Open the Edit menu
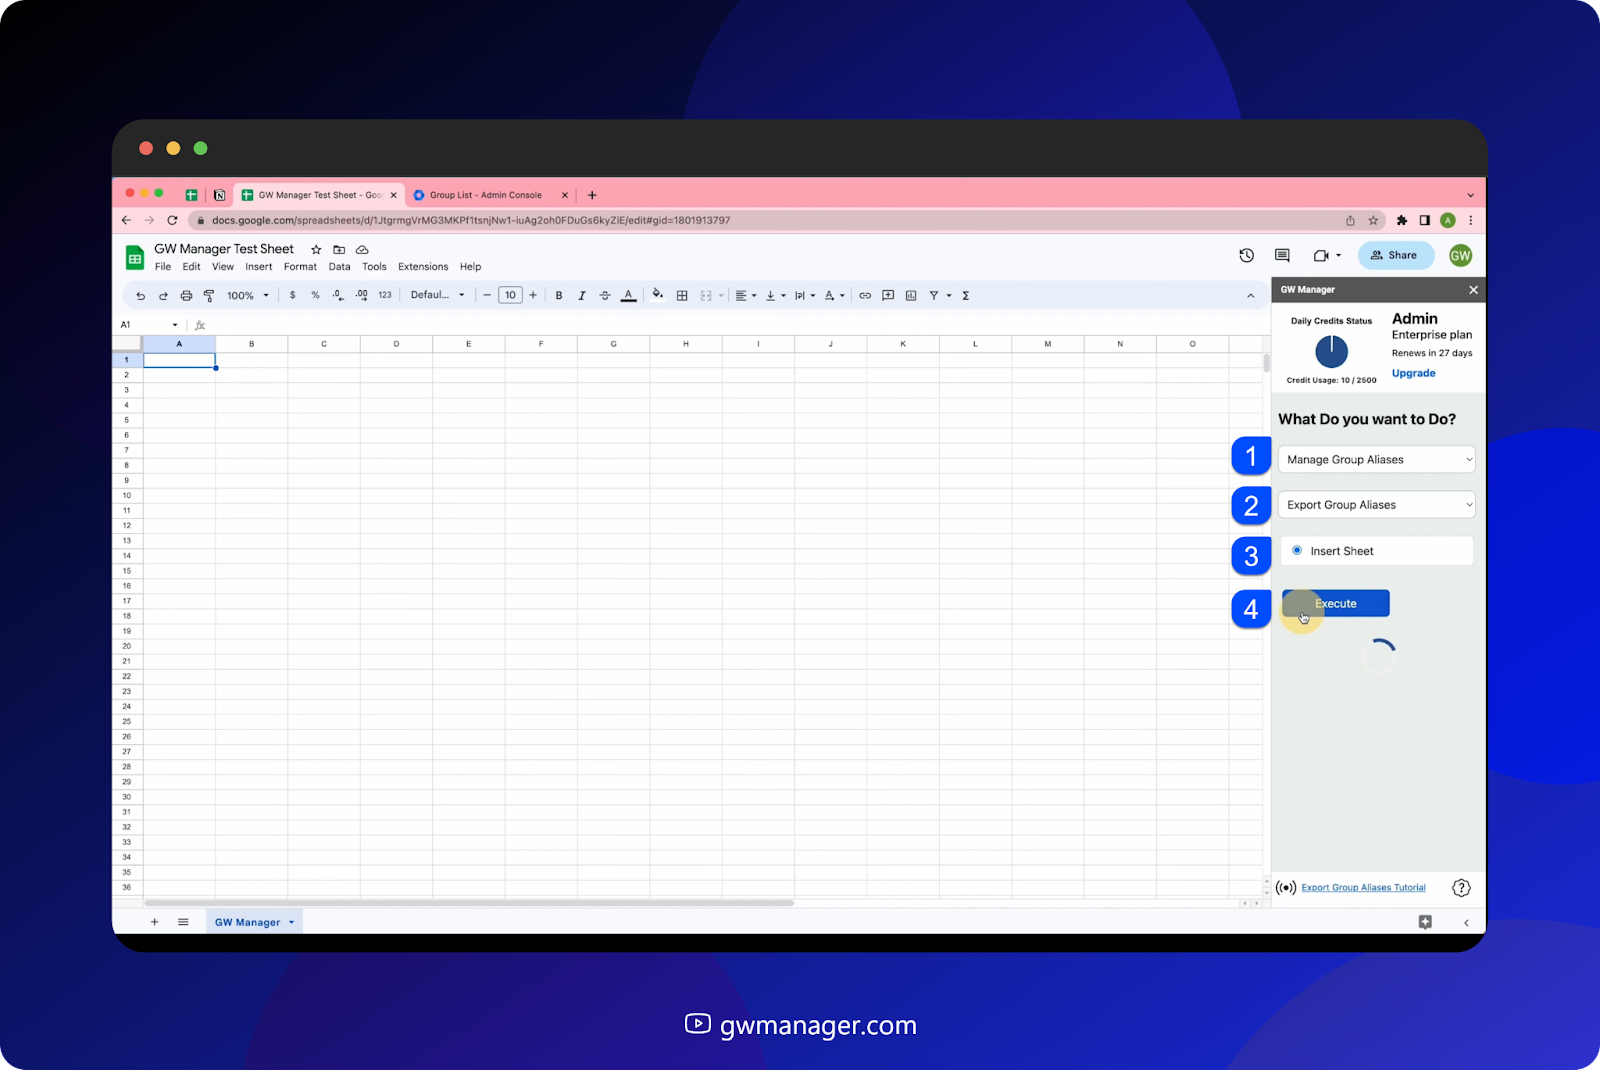This screenshot has width=1600, height=1070. (191, 267)
